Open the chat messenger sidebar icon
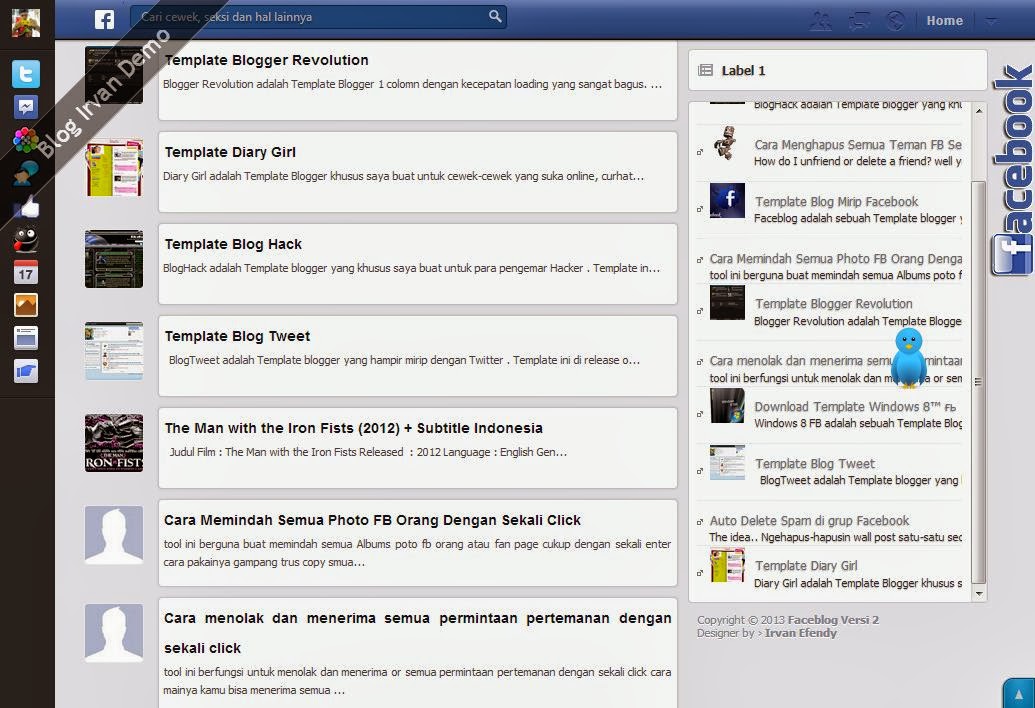 pyautogui.click(x=26, y=107)
